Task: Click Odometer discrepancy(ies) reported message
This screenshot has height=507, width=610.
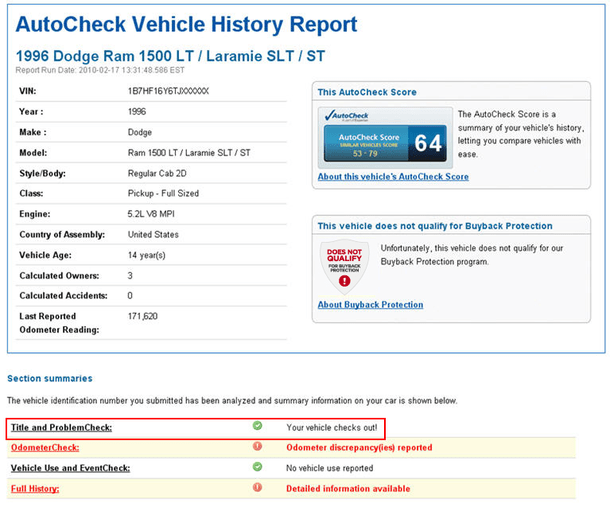Action: point(359,448)
